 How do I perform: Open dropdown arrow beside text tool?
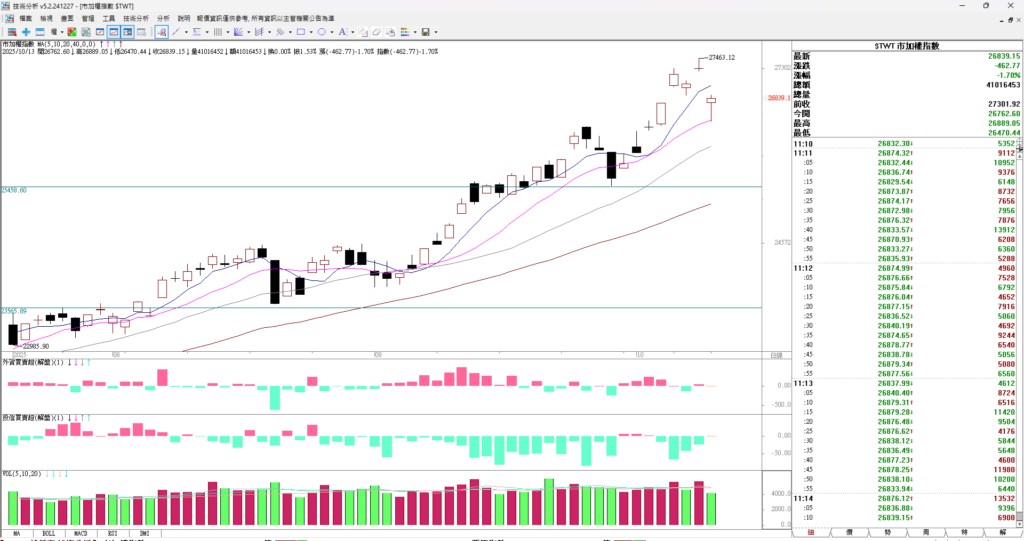352,32
